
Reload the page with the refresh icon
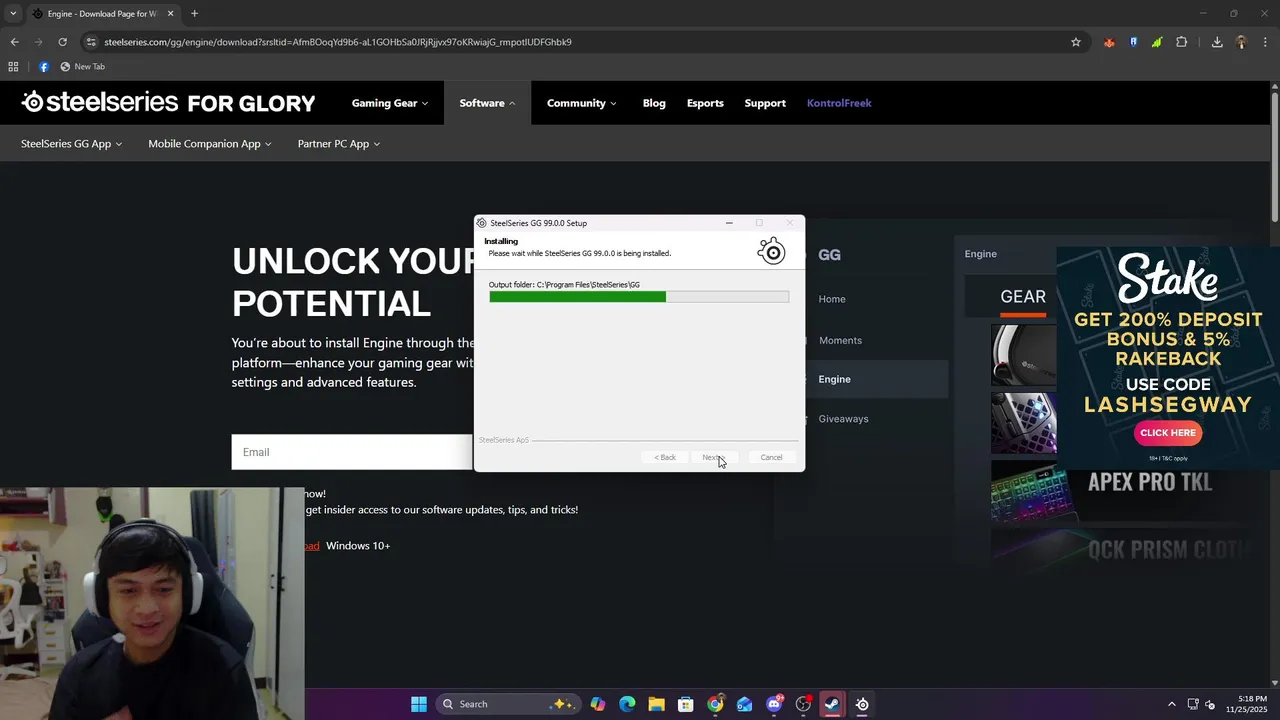pos(62,42)
